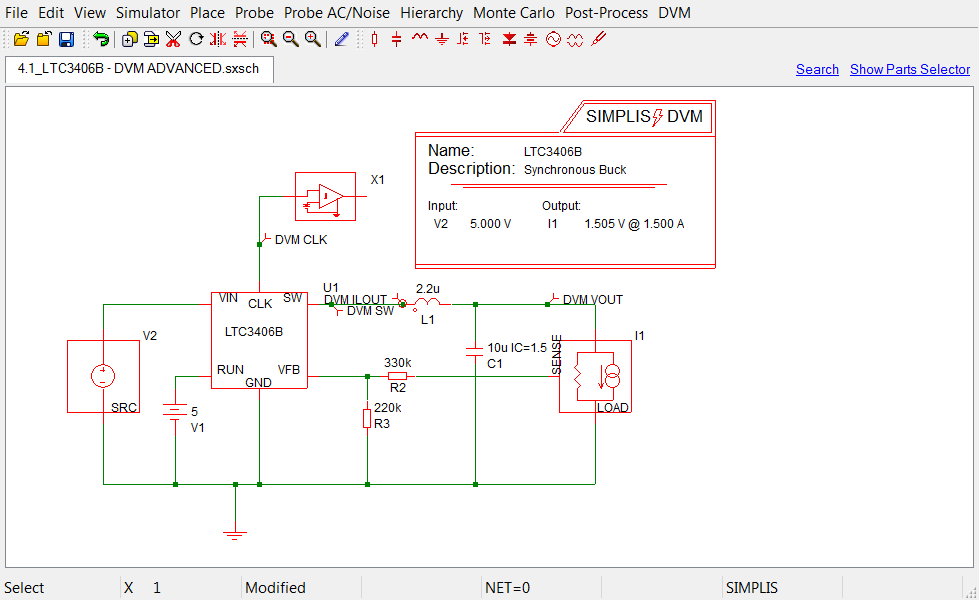Place the probe from the toolbar
Screen dimensions: 979x600
pos(598,39)
